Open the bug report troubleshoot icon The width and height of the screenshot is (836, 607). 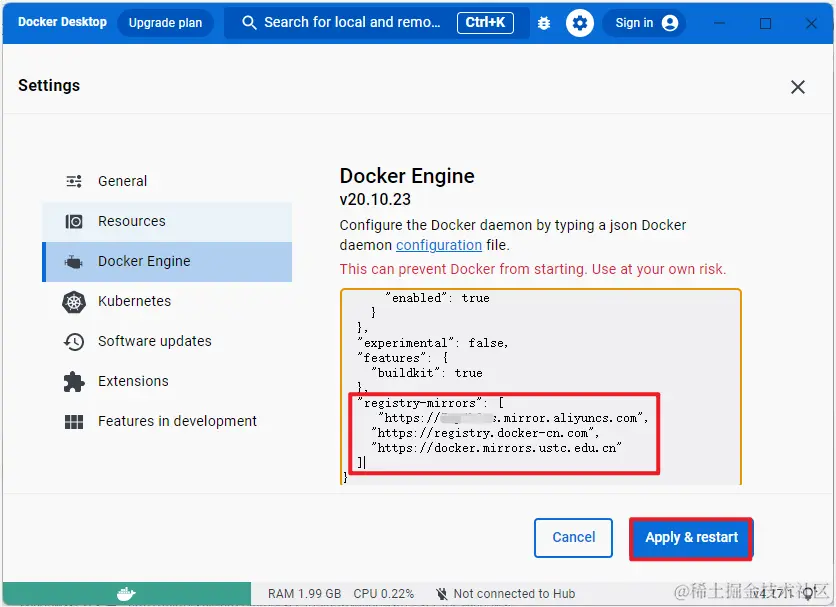click(544, 23)
